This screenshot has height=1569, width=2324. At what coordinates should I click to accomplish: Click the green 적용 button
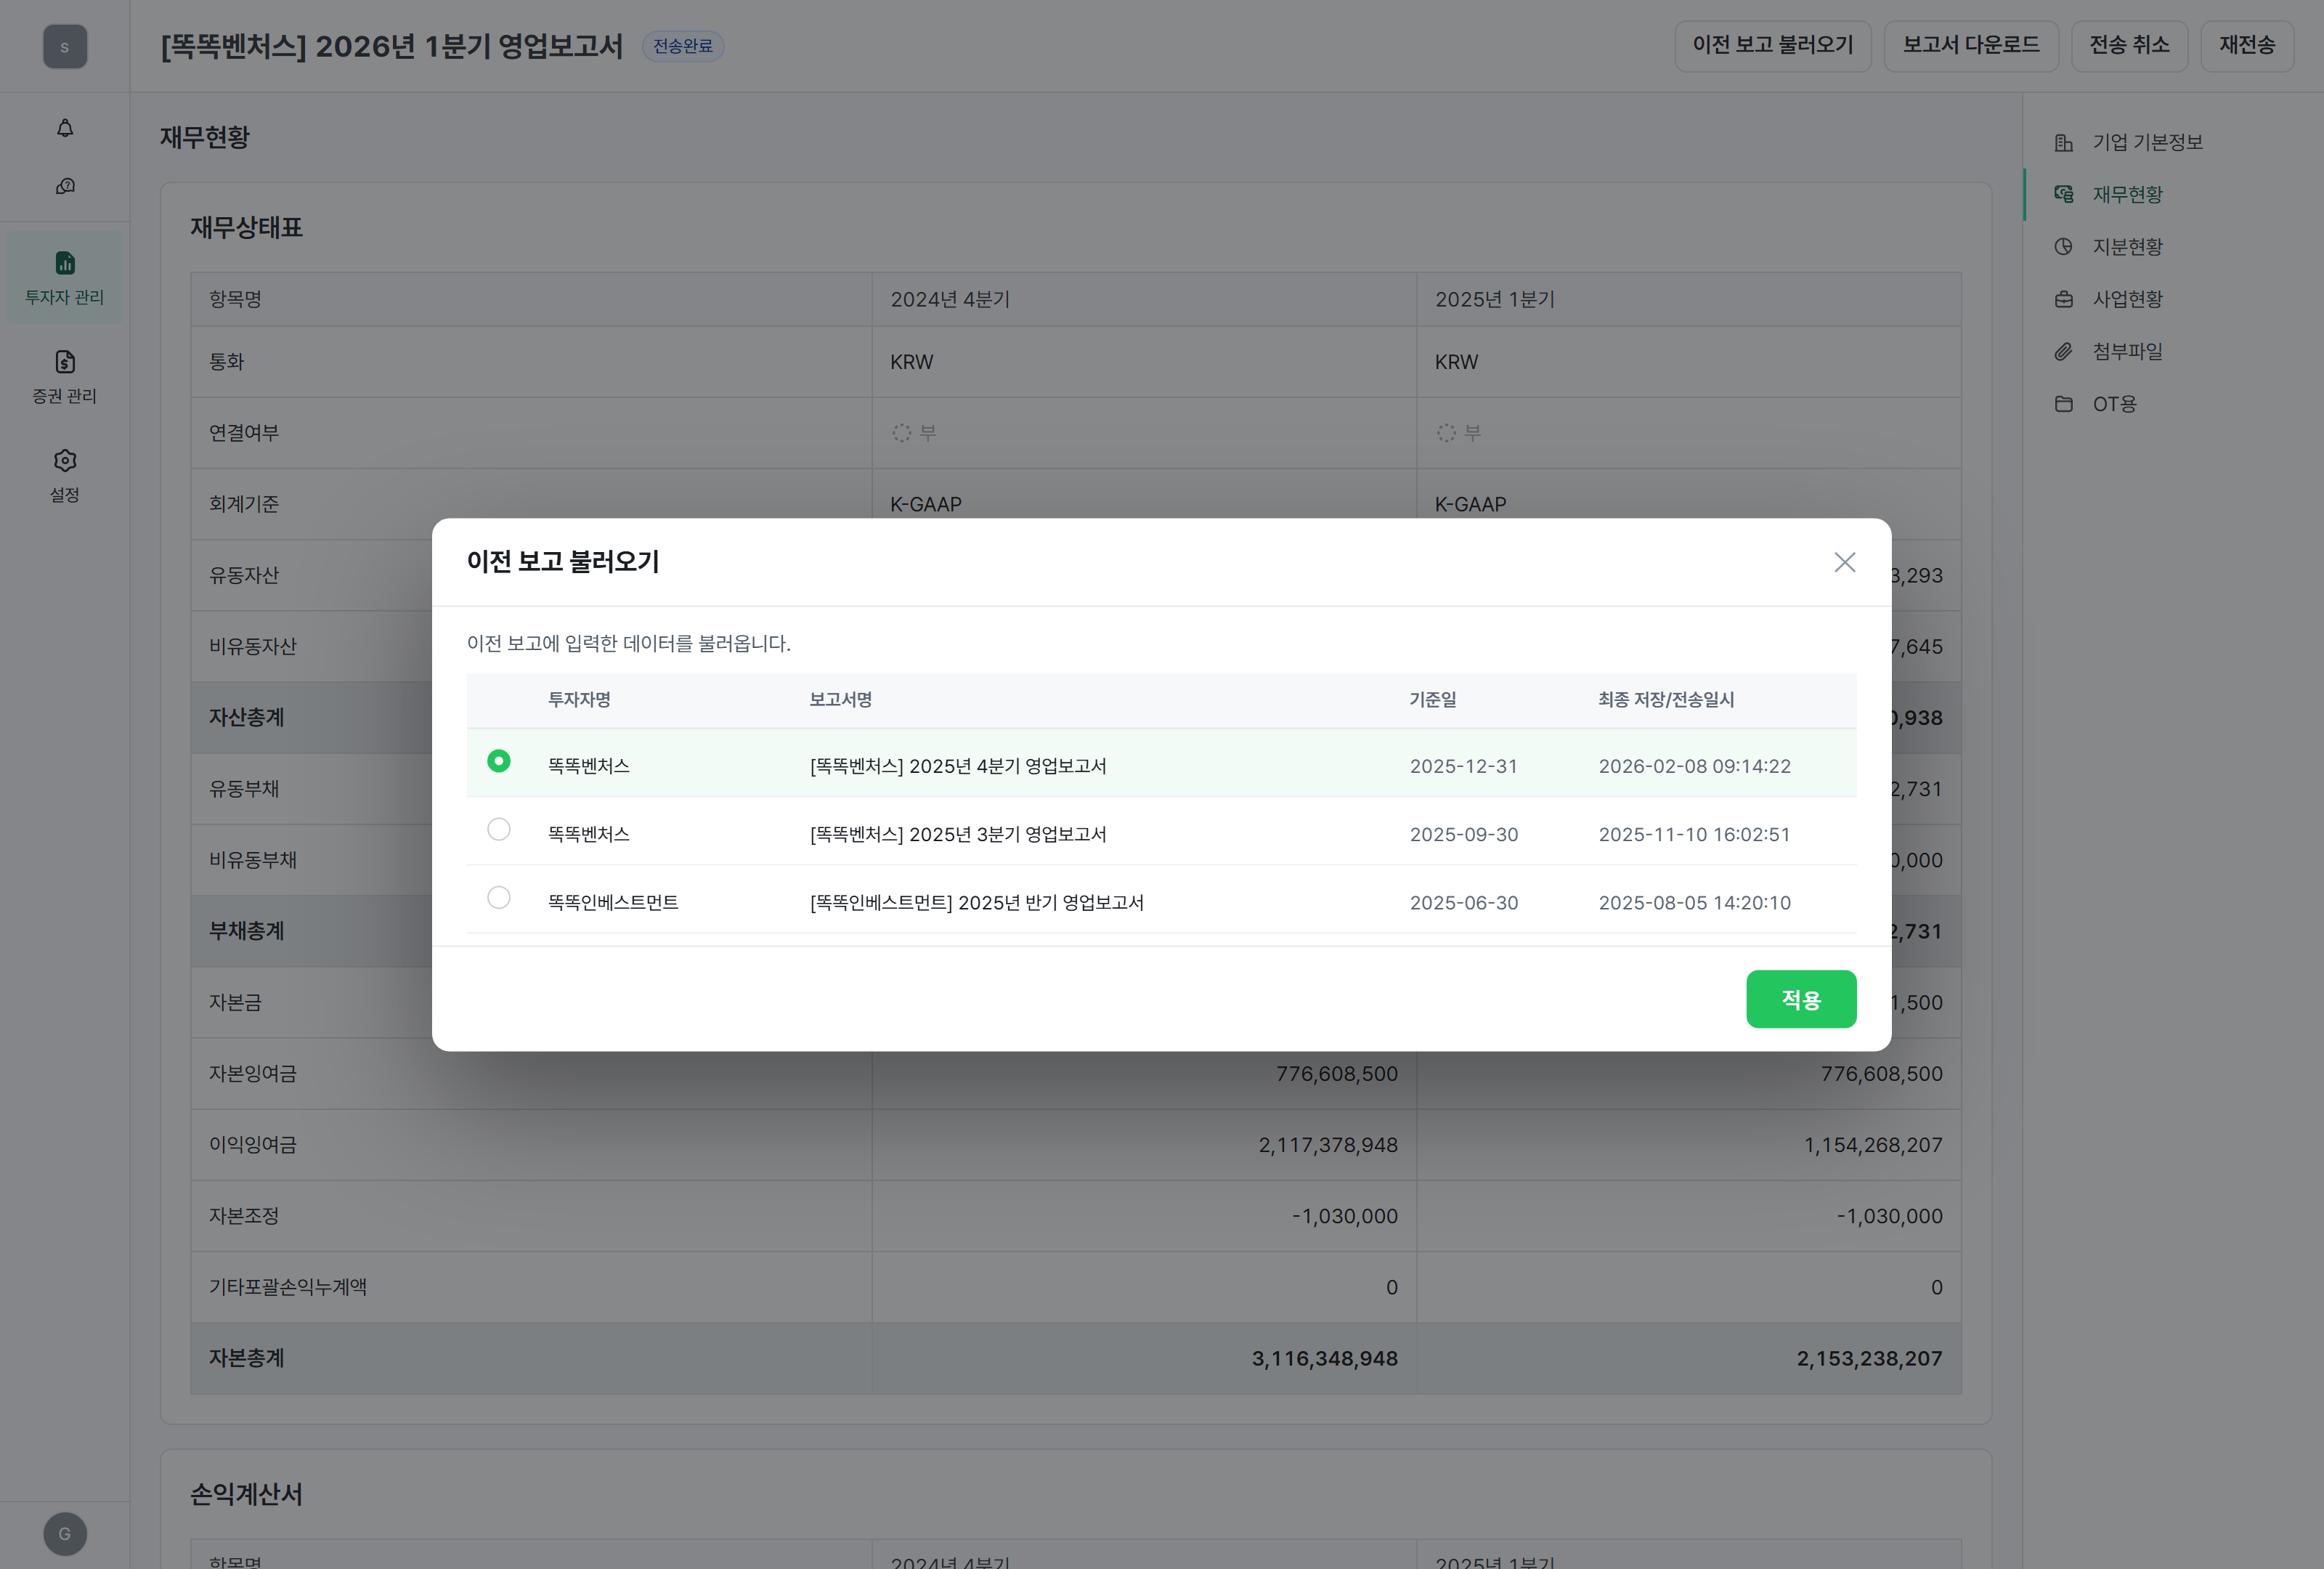point(1801,999)
